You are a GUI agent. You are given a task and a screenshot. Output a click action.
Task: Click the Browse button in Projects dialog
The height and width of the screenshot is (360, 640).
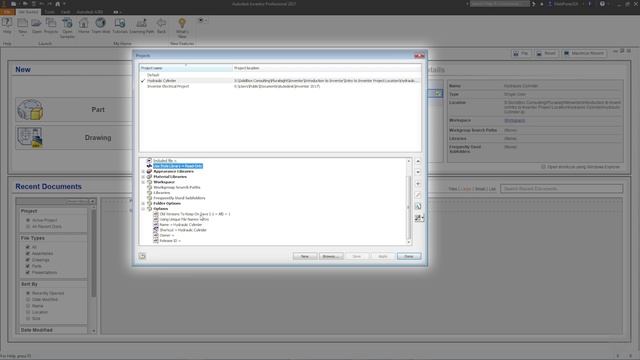pos(331,256)
